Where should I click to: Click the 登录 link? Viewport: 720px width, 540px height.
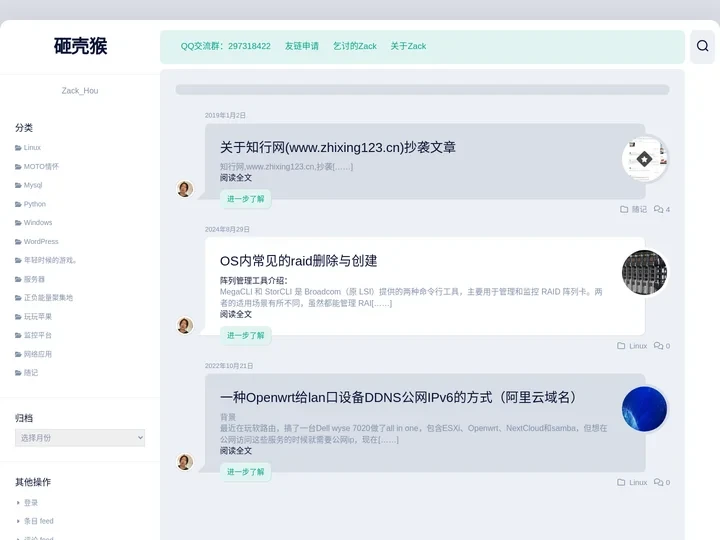[31, 502]
